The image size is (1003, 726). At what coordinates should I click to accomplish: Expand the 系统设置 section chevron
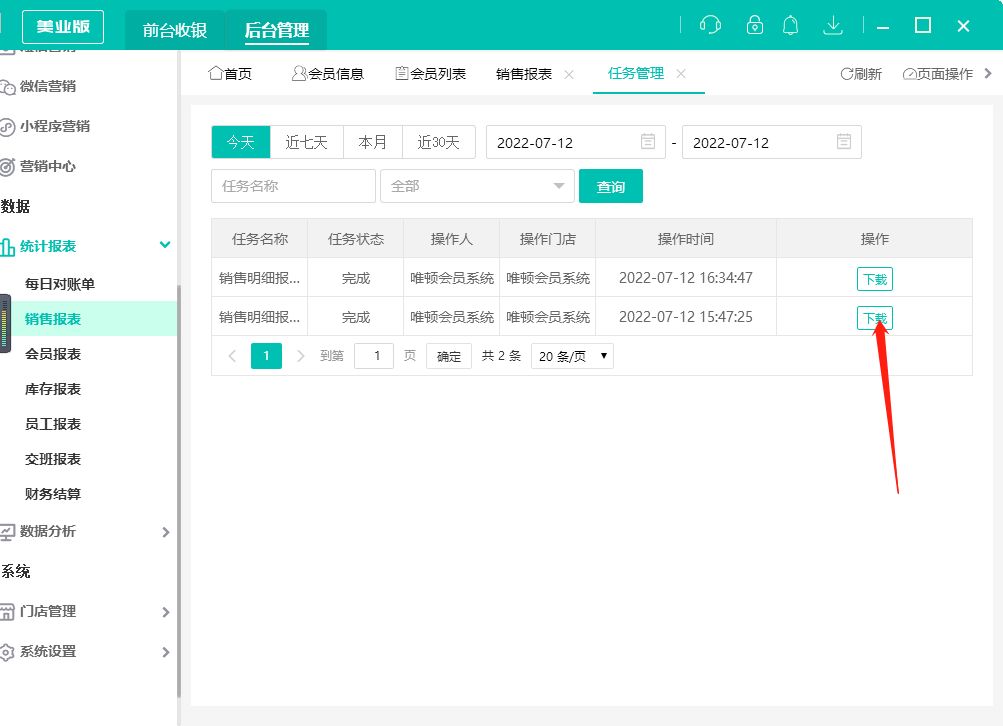point(166,652)
